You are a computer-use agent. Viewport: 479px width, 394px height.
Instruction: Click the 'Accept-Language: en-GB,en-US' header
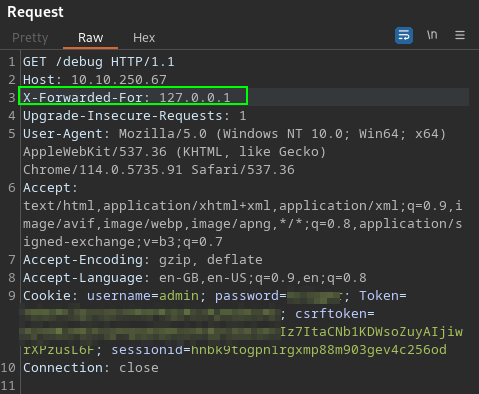pos(195,278)
